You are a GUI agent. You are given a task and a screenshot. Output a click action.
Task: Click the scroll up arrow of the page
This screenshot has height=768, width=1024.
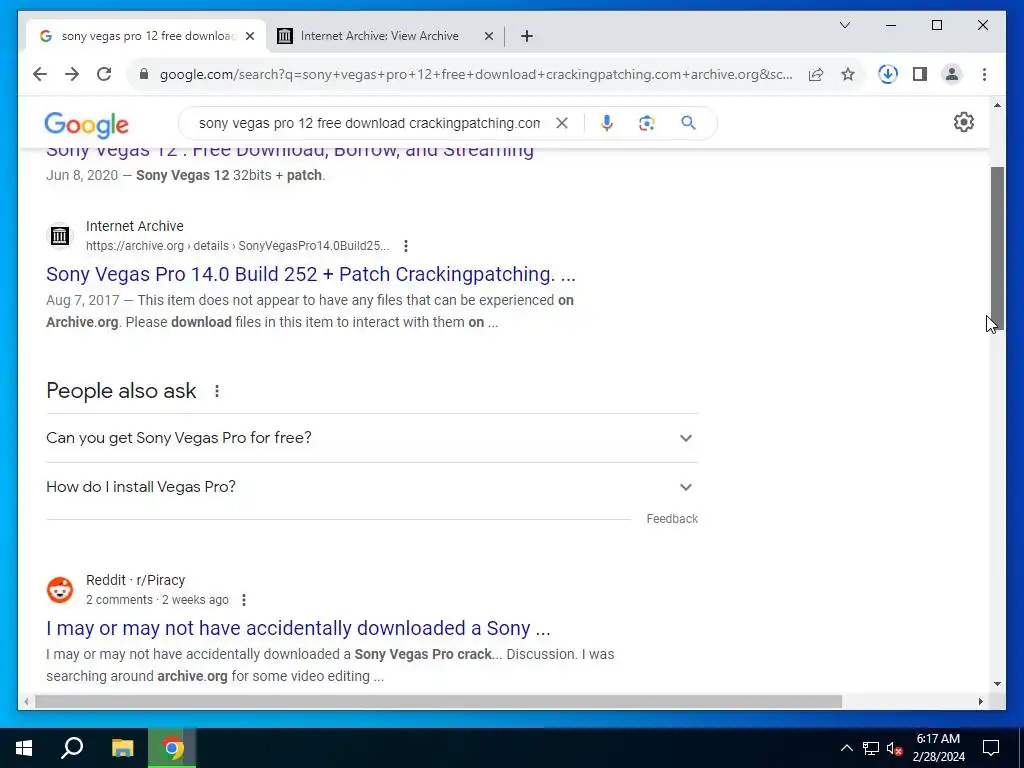(997, 105)
